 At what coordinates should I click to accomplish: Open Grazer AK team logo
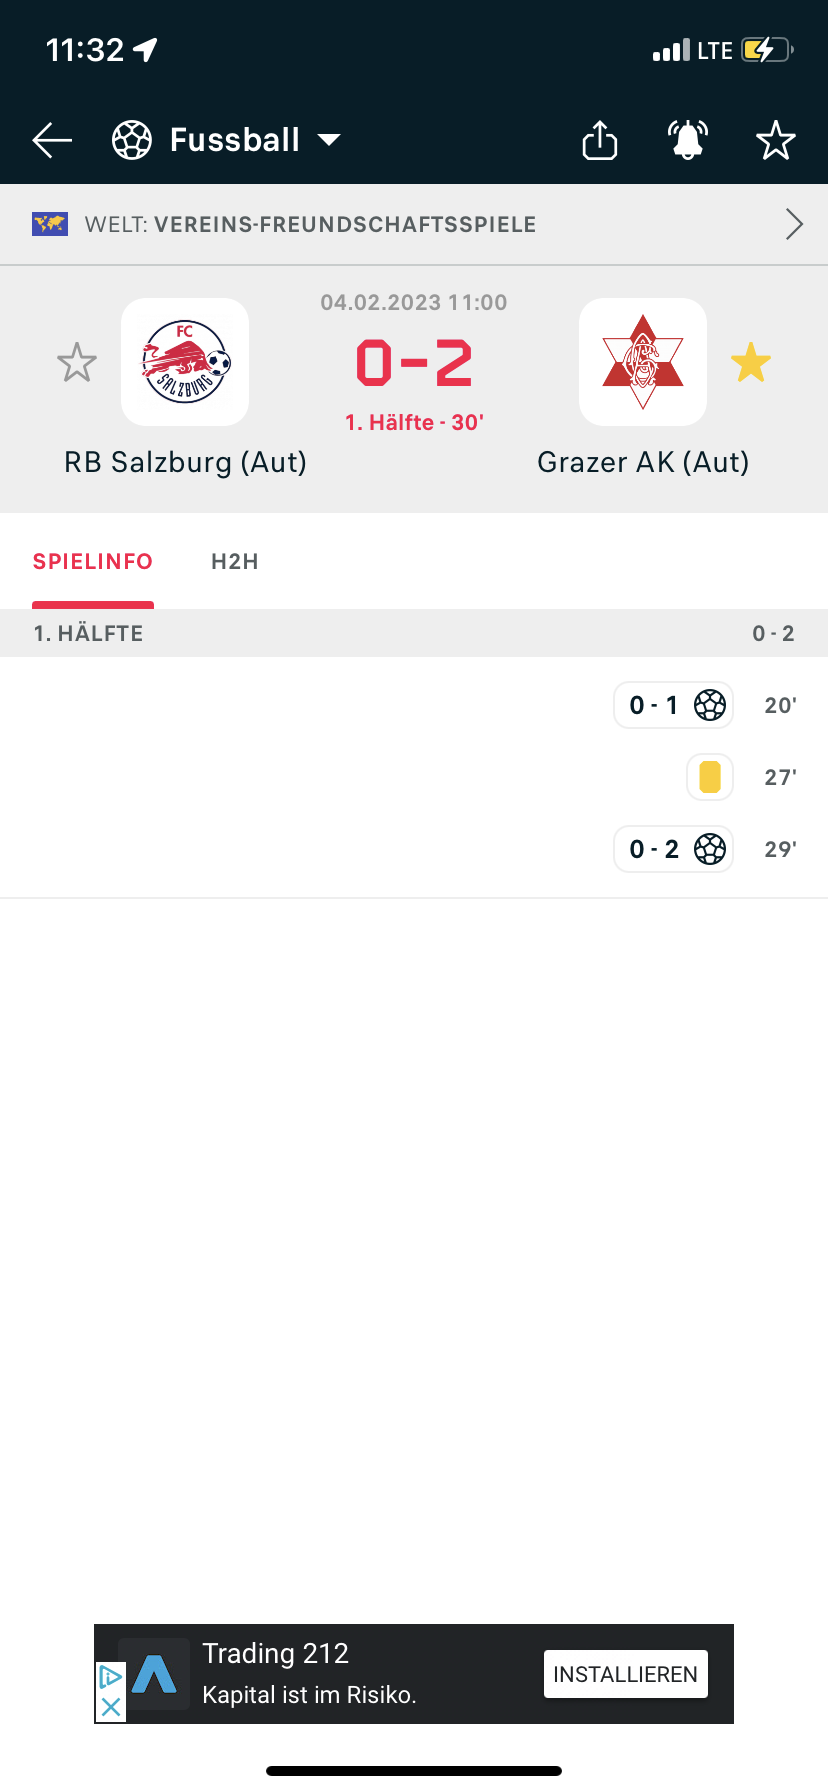tap(643, 362)
